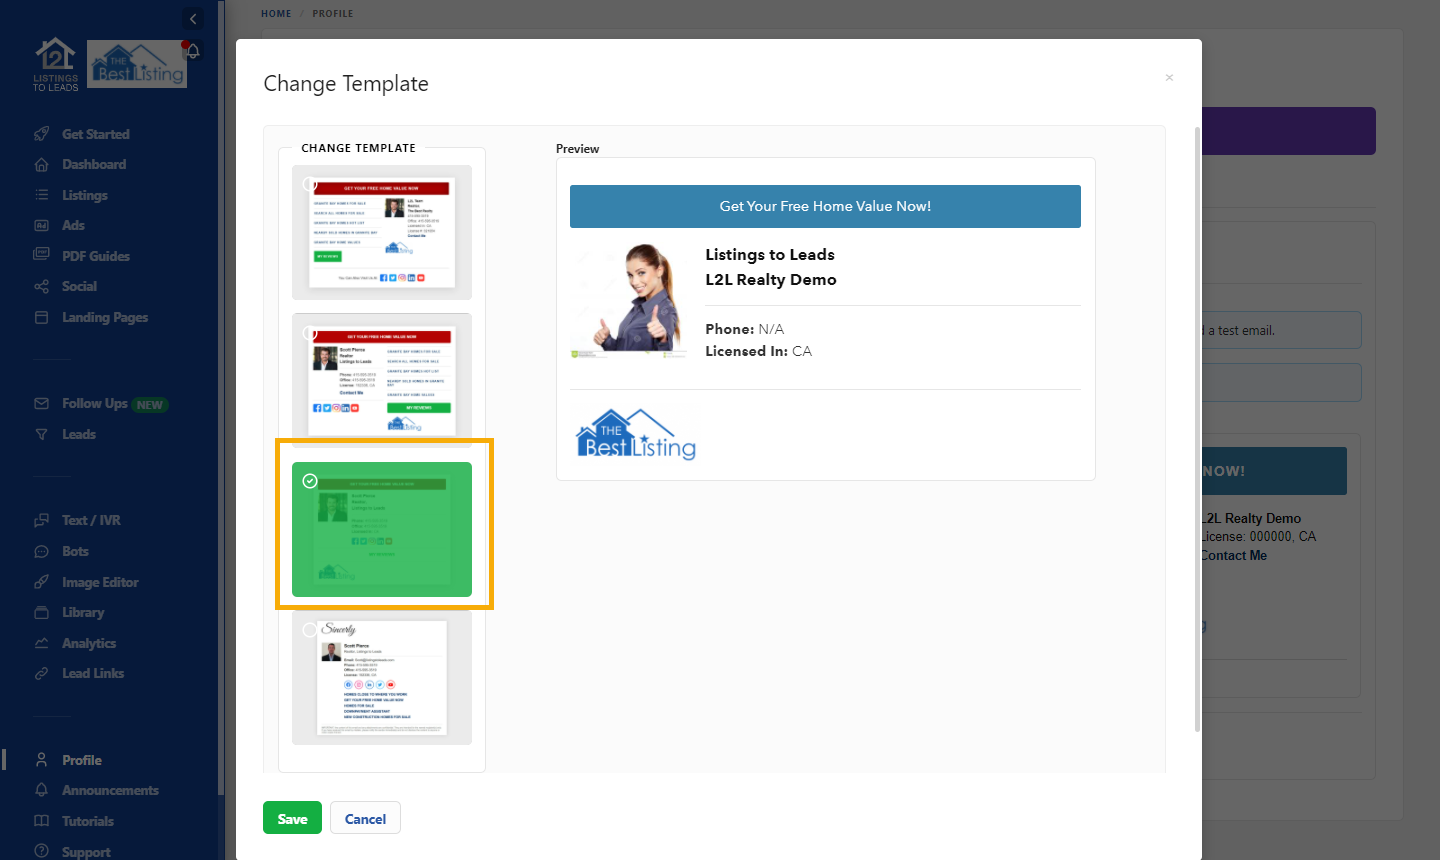
Task: Open the PROFILE breadcrumb item
Action: coord(332,13)
